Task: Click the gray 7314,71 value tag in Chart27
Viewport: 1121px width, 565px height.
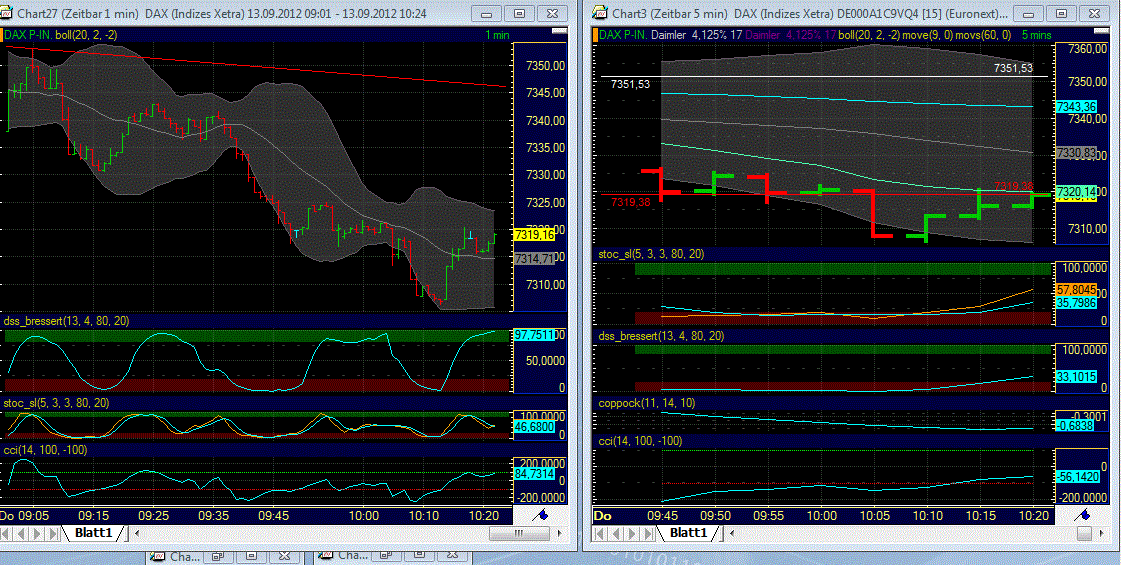Action: pos(534,259)
